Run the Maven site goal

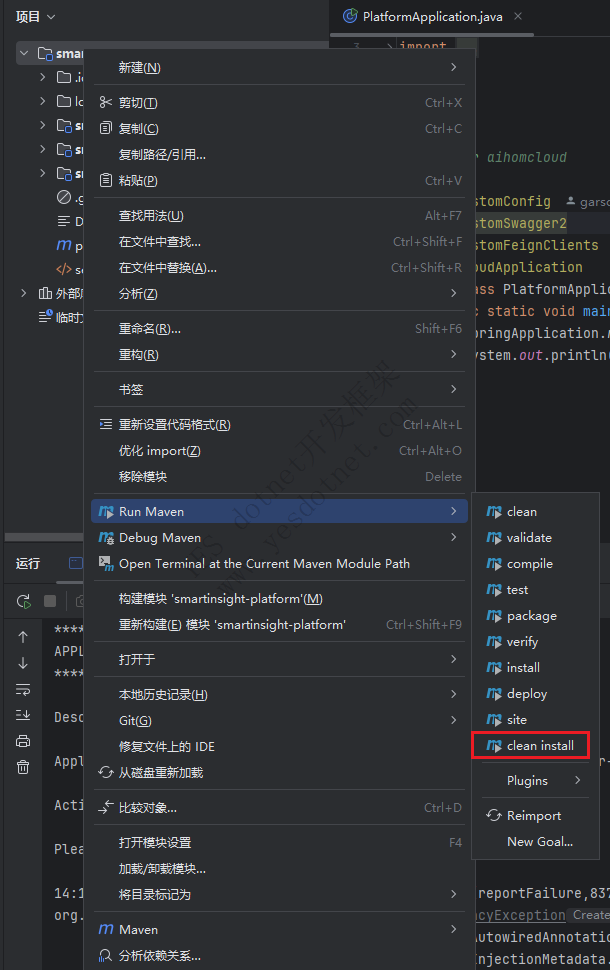tap(535, 719)
